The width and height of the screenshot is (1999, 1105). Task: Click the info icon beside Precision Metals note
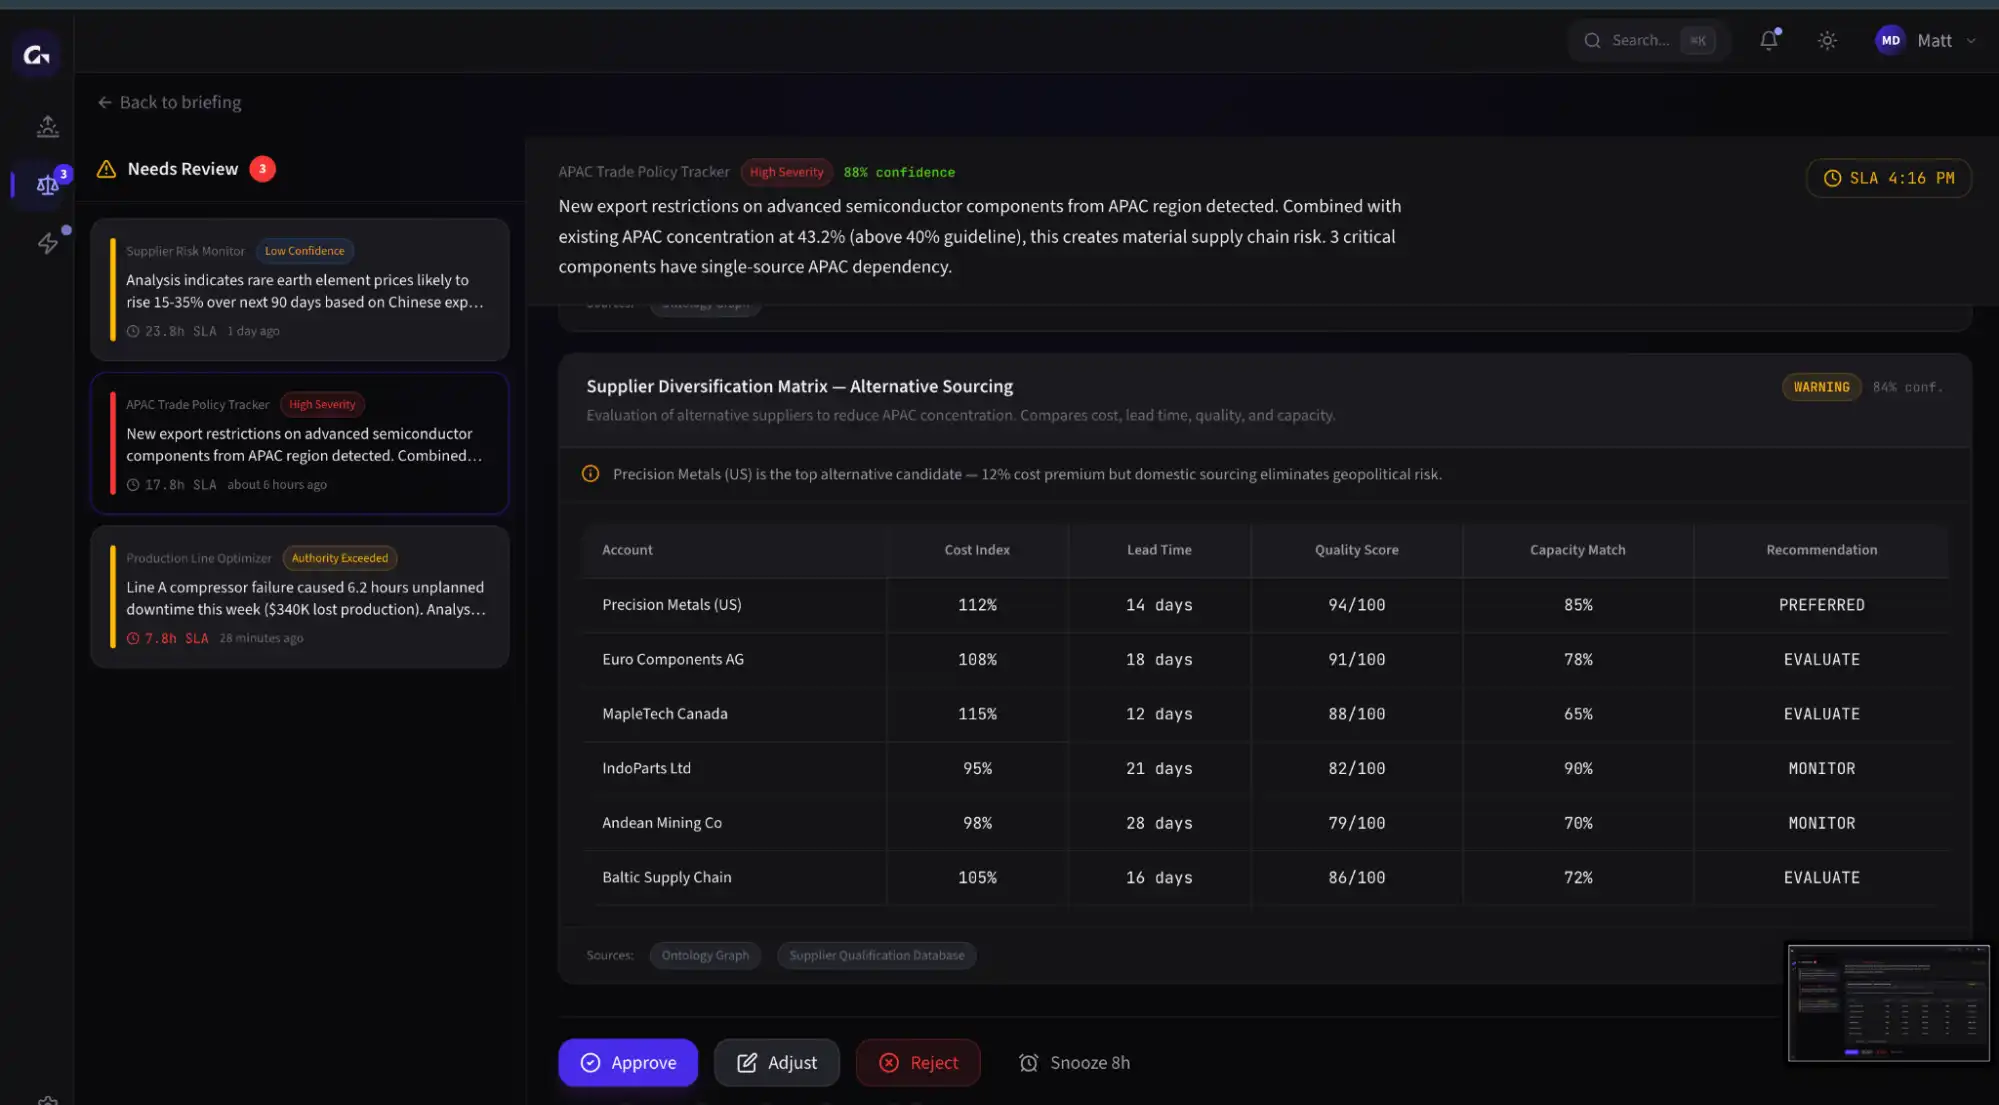pyautogui.click(x=590, y=474)
